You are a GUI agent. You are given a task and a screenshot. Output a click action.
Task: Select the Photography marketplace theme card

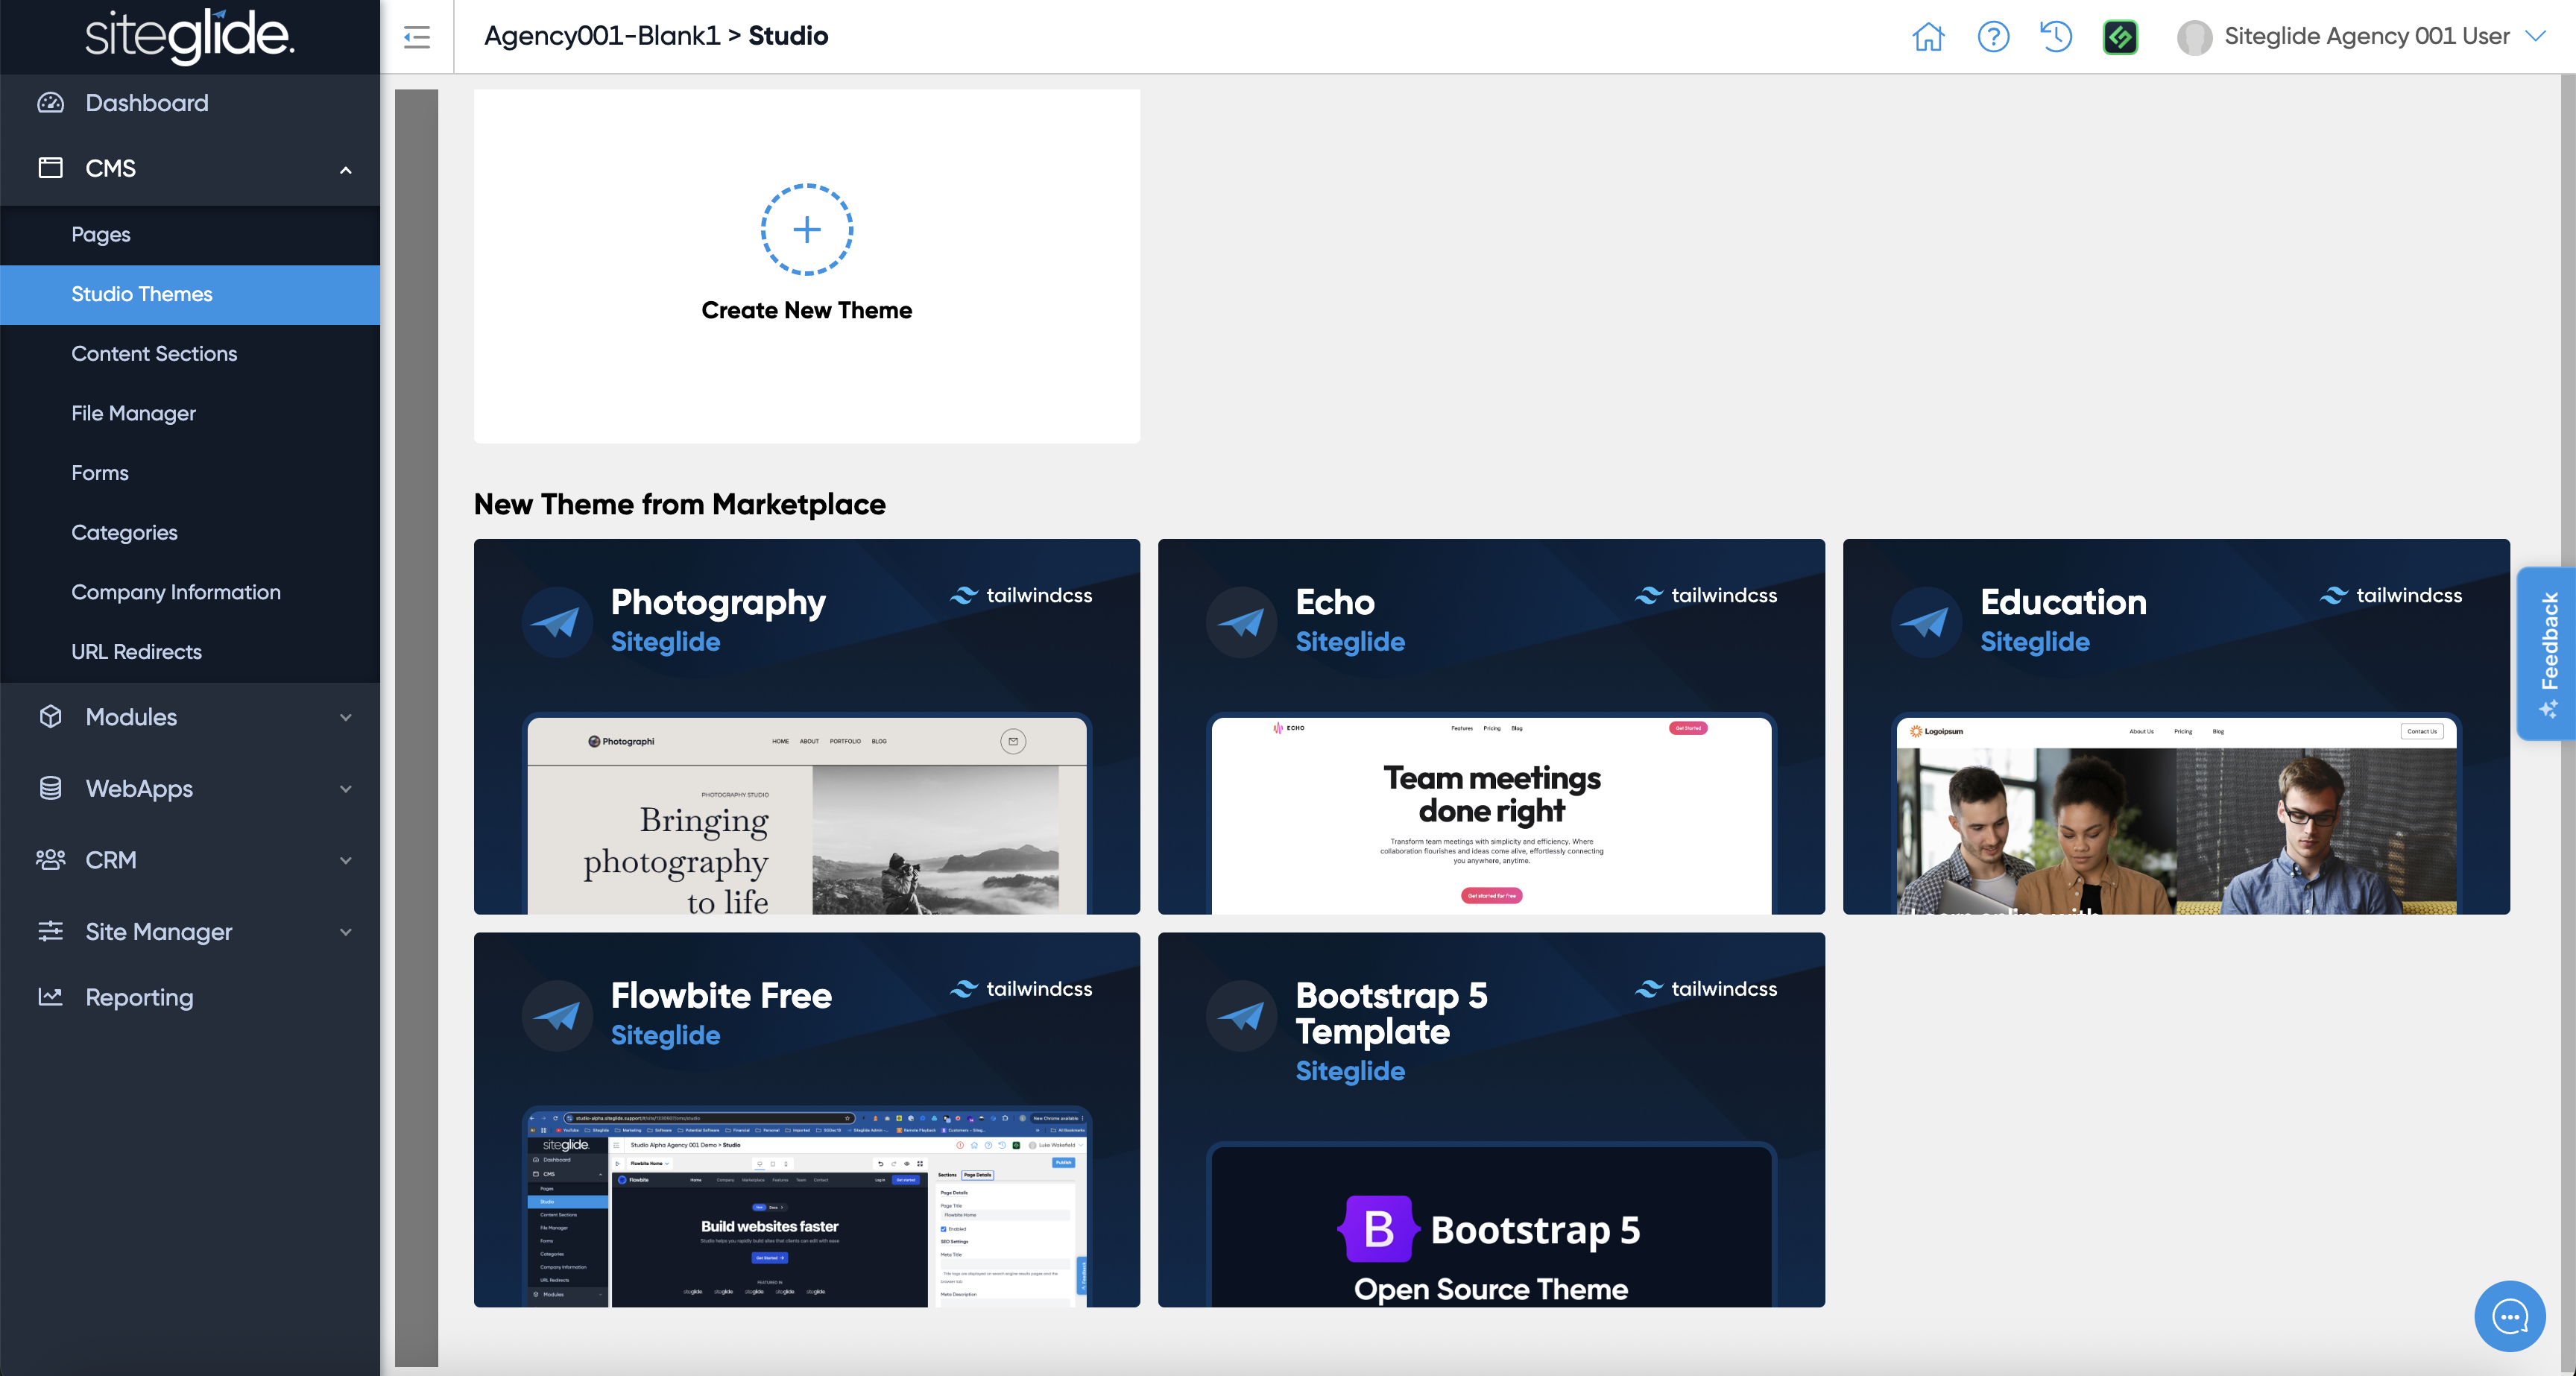tap(806, 726)
